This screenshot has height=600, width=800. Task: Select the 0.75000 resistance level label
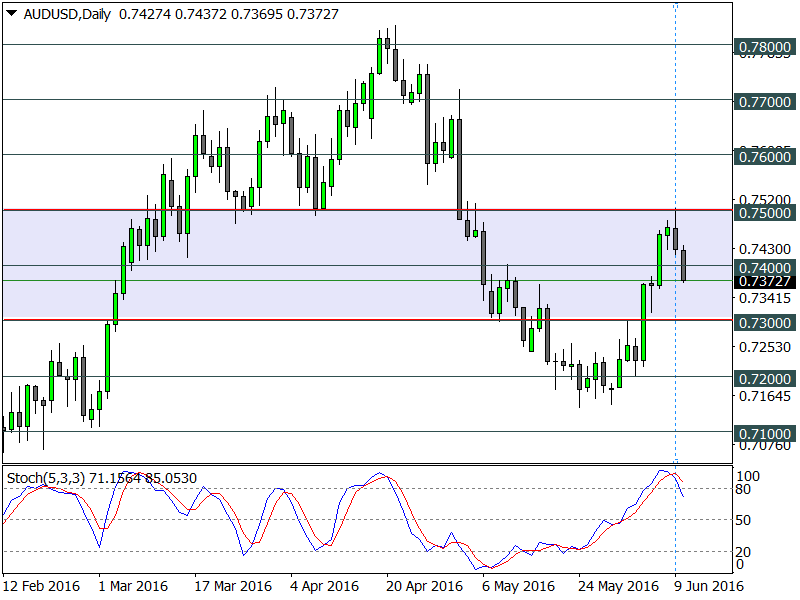click(764, 213)
